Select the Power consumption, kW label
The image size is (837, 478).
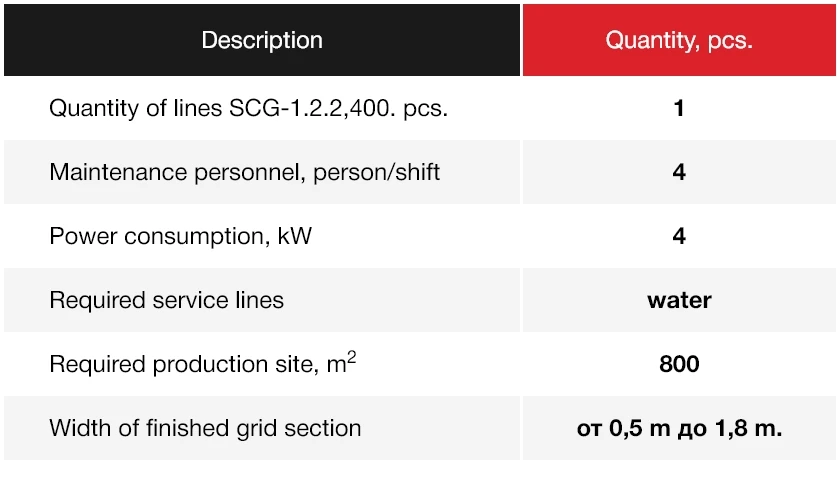click(180, 236)
